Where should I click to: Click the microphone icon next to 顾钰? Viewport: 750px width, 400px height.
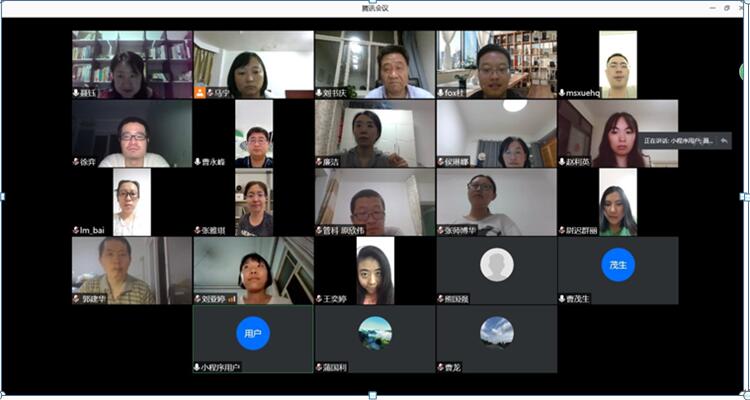click(x=76, y=93)
